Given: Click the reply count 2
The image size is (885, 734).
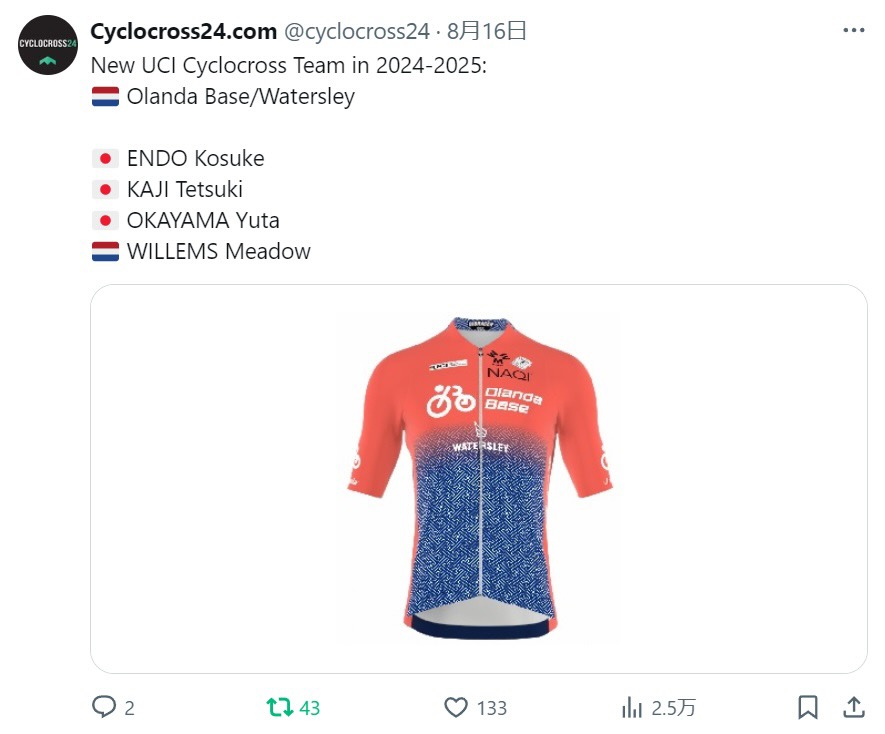Looking at the screenshot, I should pyautogui.click(x=129, y=708).
